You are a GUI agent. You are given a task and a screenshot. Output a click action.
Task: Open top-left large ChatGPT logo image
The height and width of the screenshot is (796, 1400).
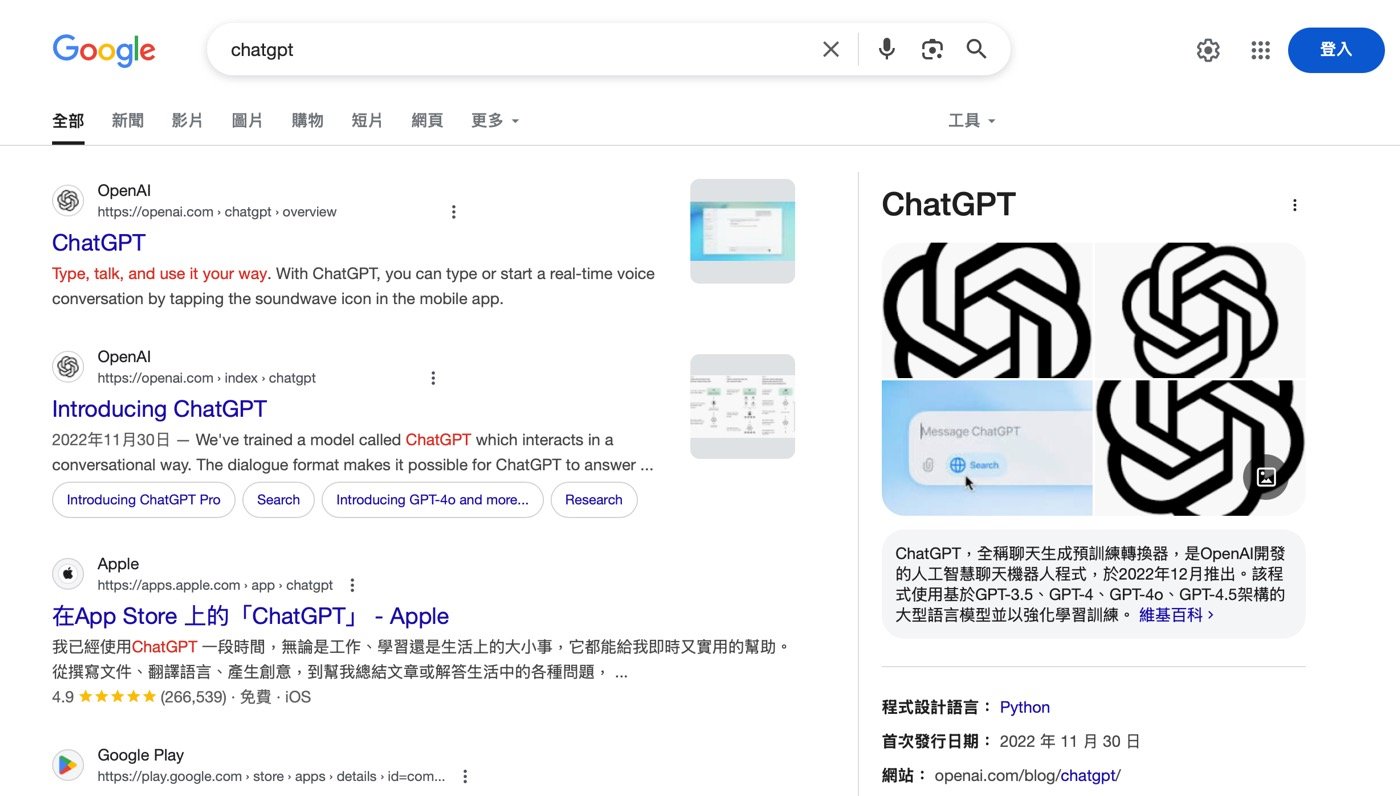pos(987,310)
